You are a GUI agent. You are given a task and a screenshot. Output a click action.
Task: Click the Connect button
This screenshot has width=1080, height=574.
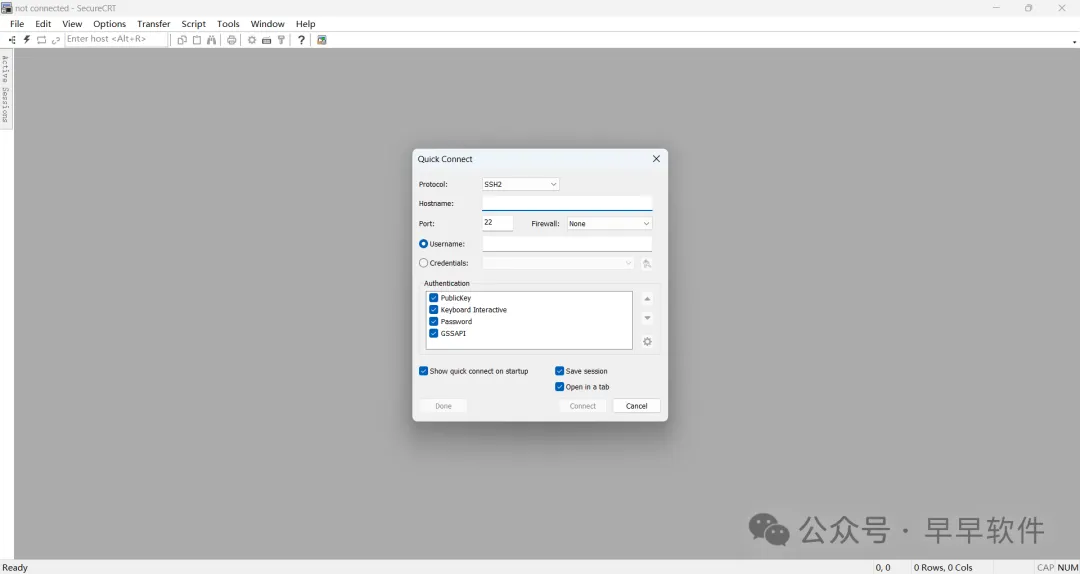583,406
